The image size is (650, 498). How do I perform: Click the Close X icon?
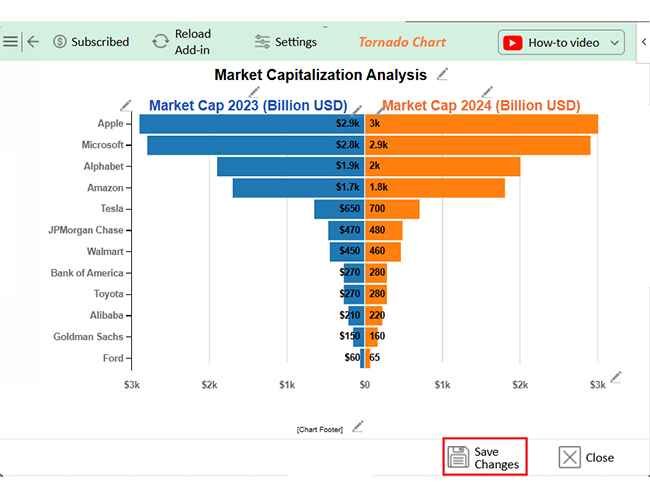[x=570, y=457]
